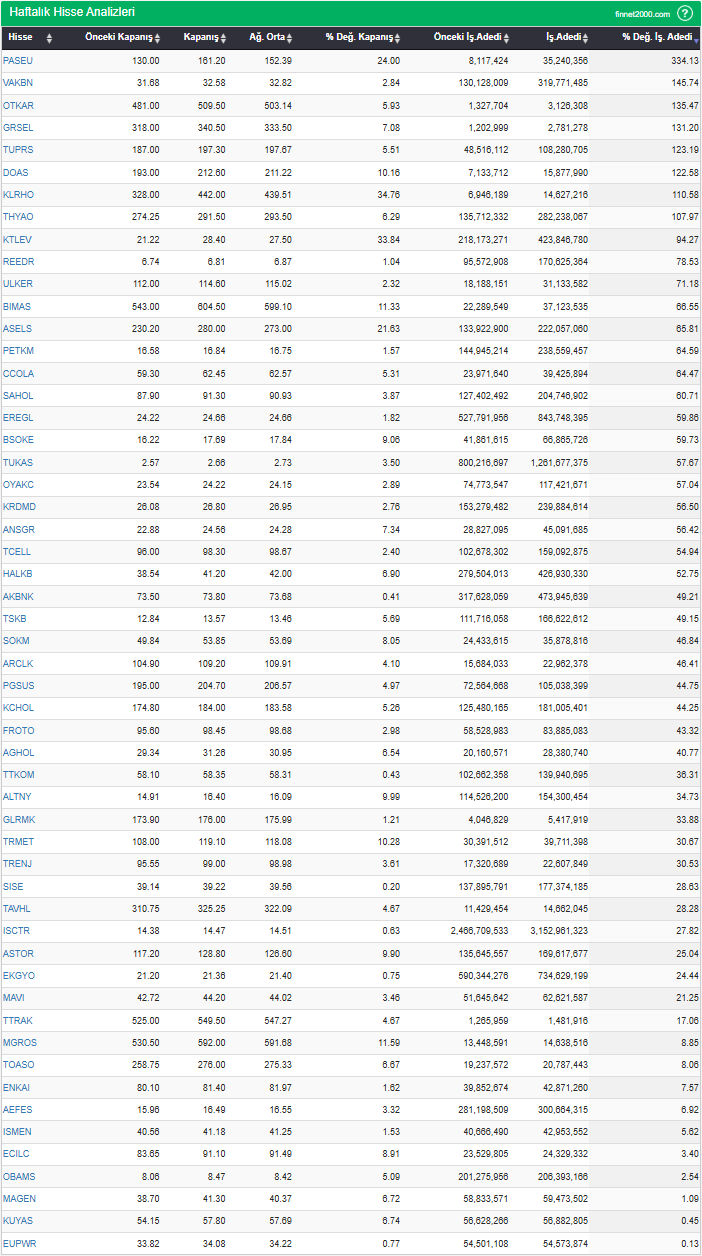
Task: Click sort arrows beside Önceki Kapanış
Action: tap(159, 38)
